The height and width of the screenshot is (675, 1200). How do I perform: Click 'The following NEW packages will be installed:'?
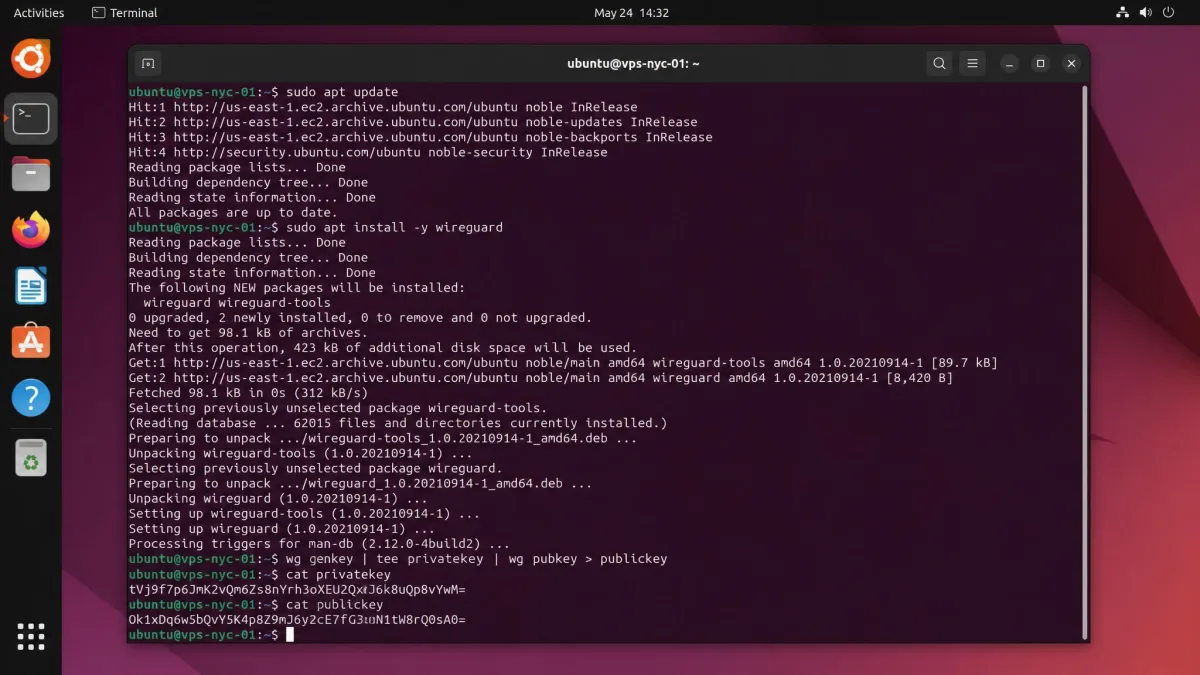coord(297,287)
